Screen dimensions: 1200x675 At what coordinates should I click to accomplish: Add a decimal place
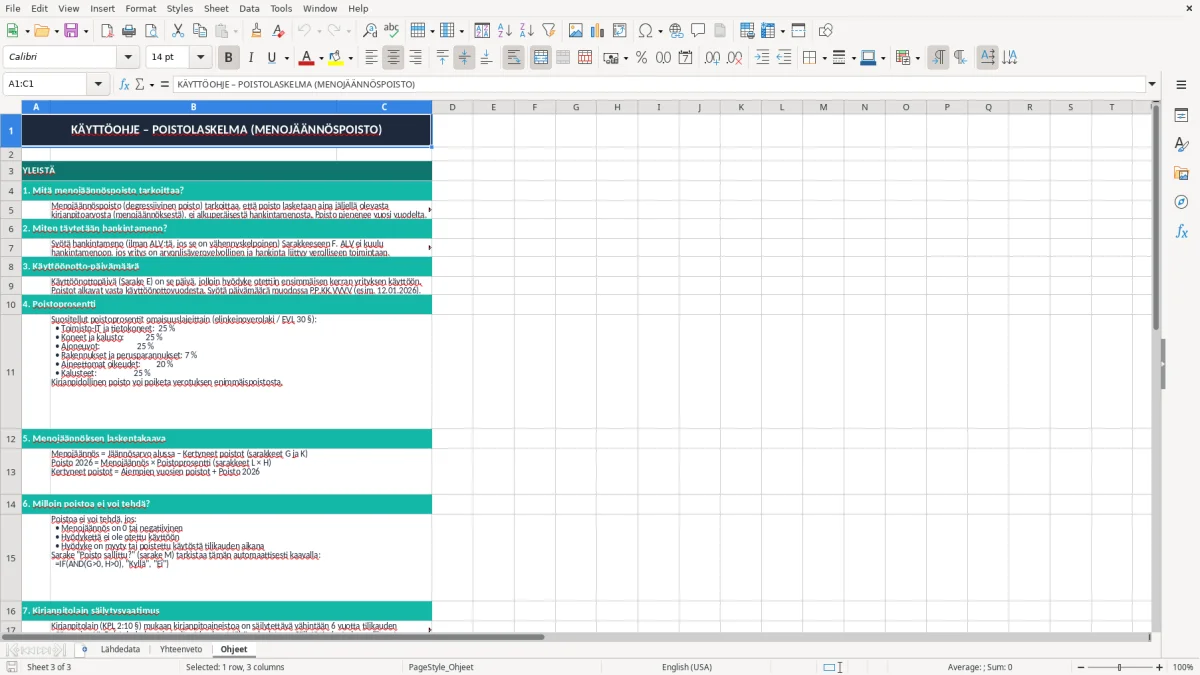(713, 58)
